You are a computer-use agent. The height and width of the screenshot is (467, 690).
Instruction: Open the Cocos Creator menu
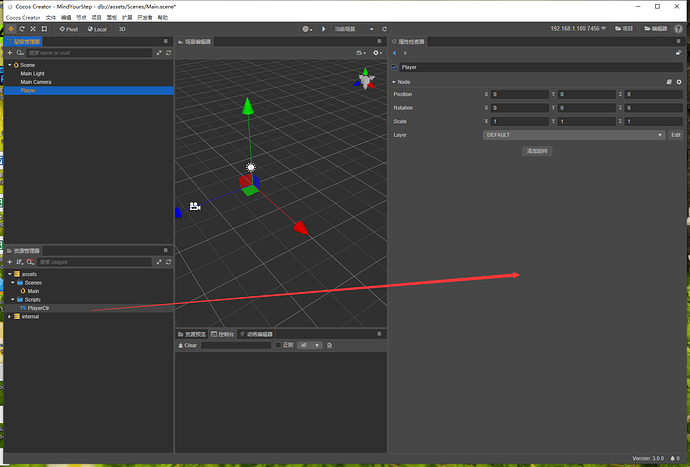pos(23,18)
